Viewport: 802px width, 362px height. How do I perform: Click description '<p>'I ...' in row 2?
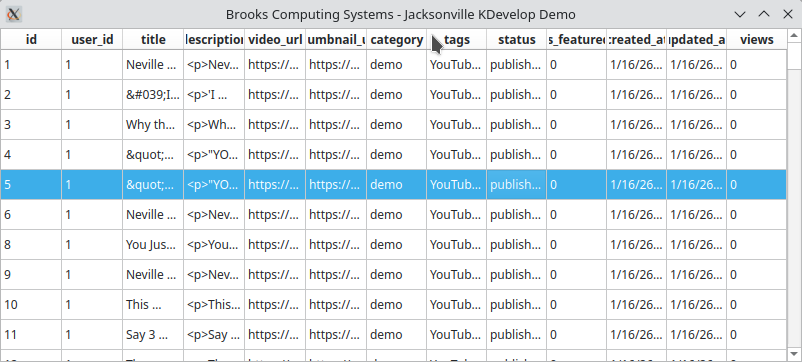click(214, 95)
